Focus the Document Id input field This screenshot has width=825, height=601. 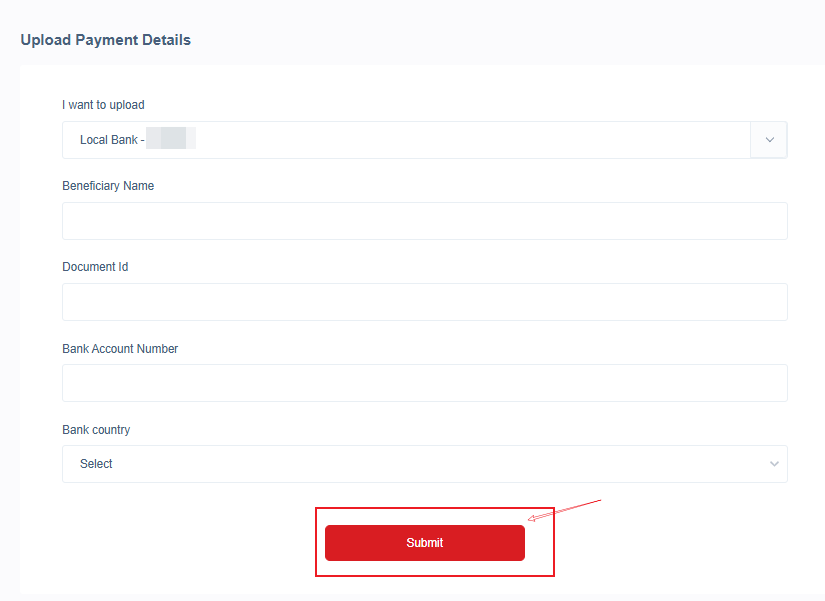coord(425,302)
